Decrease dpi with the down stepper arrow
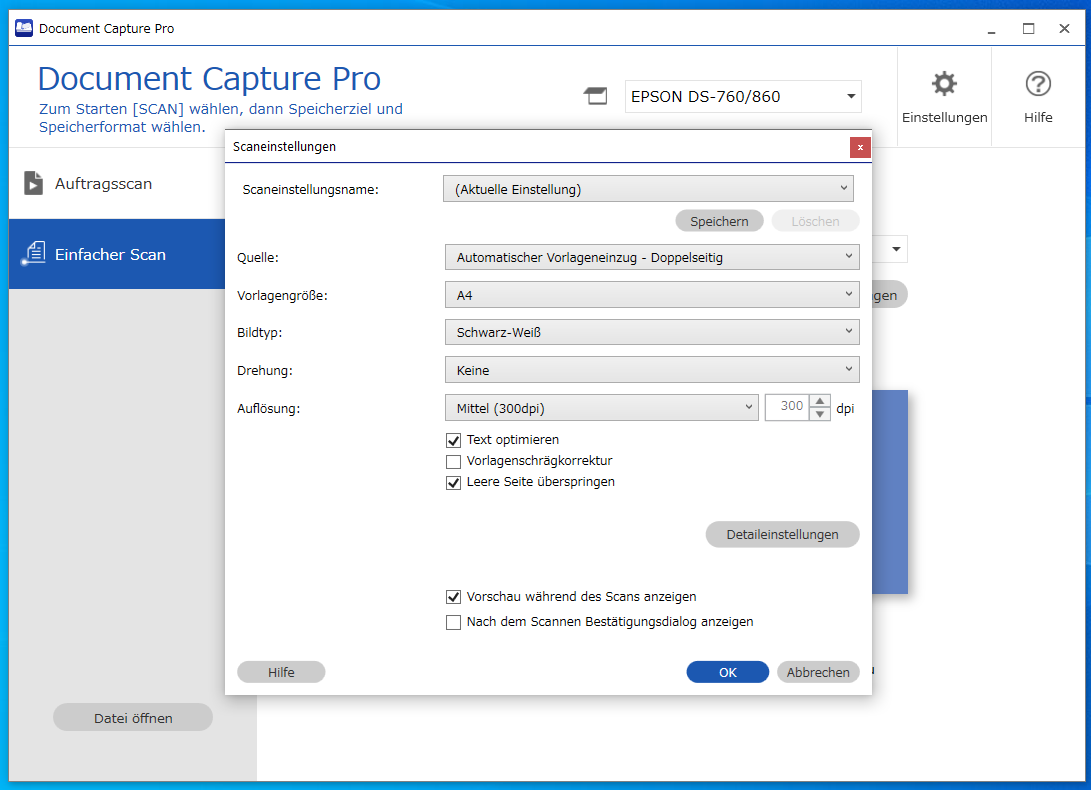The height and width of the screenshot is (790, 1091). coord(820,414)
